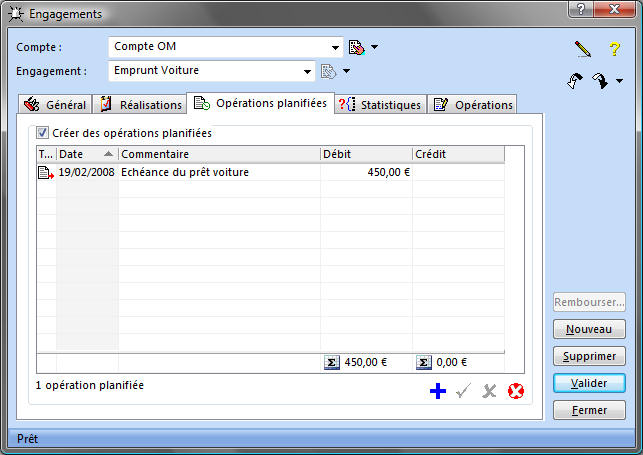This screenshot has width=643, height=455.
Task: Open the Statistiques tab
Action: [380, 104]
